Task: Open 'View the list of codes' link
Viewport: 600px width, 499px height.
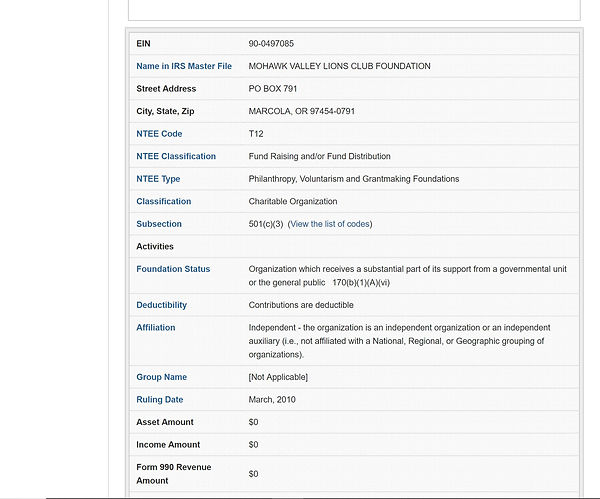Action: 330,224
